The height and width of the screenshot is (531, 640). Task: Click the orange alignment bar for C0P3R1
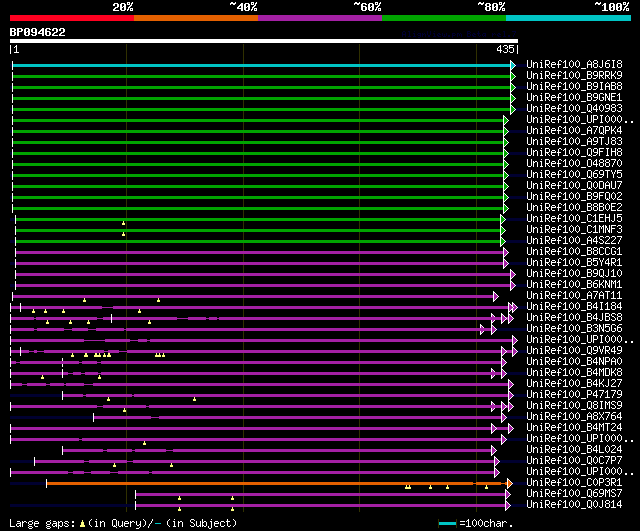pyautogui.click(x=277, y=484)
